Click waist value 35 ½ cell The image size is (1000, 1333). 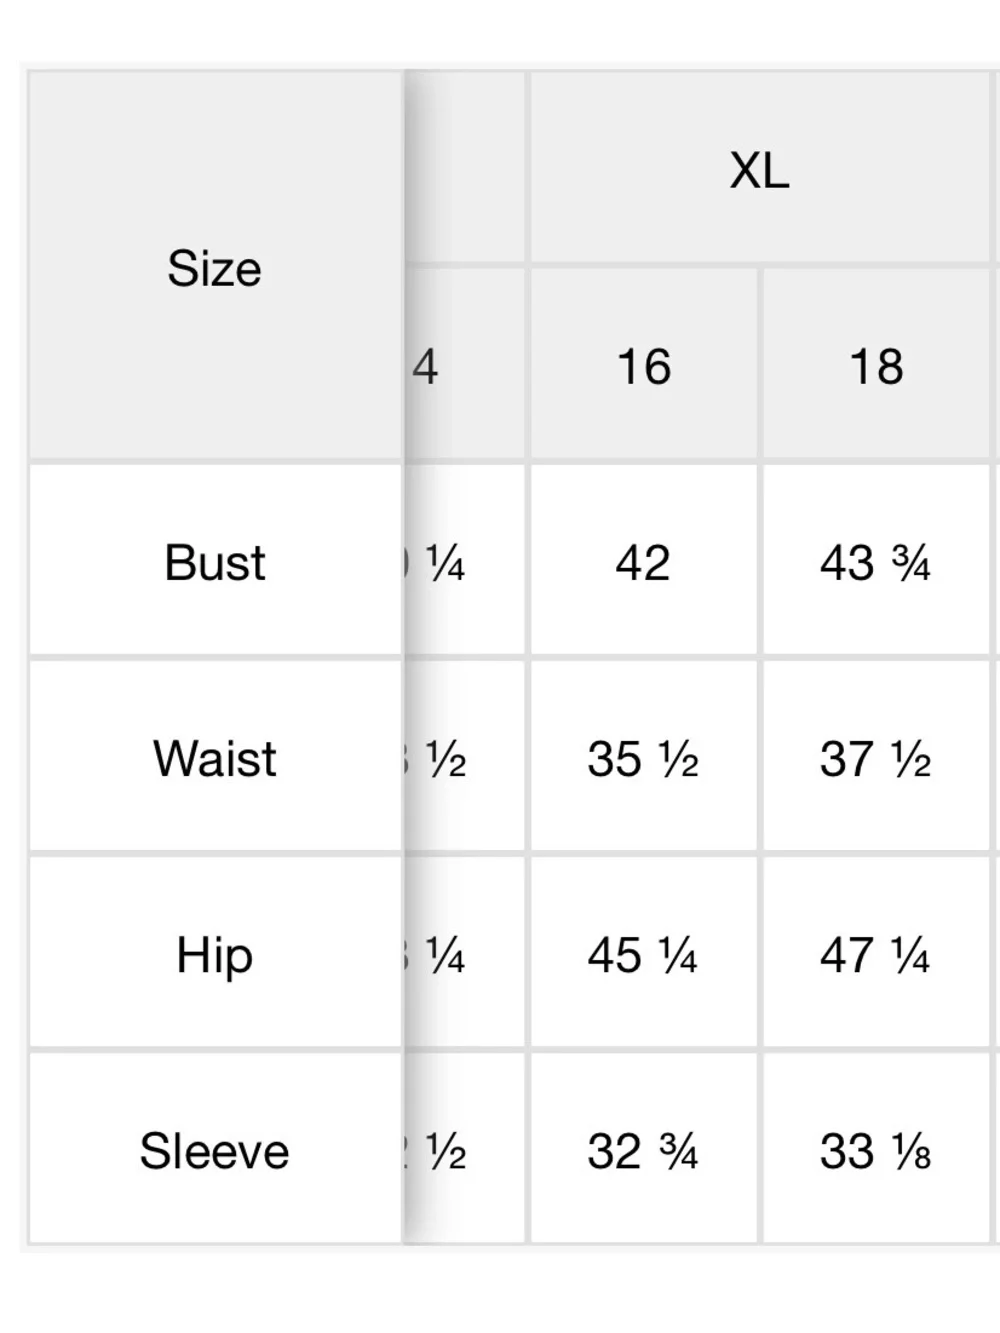[644, 757]
